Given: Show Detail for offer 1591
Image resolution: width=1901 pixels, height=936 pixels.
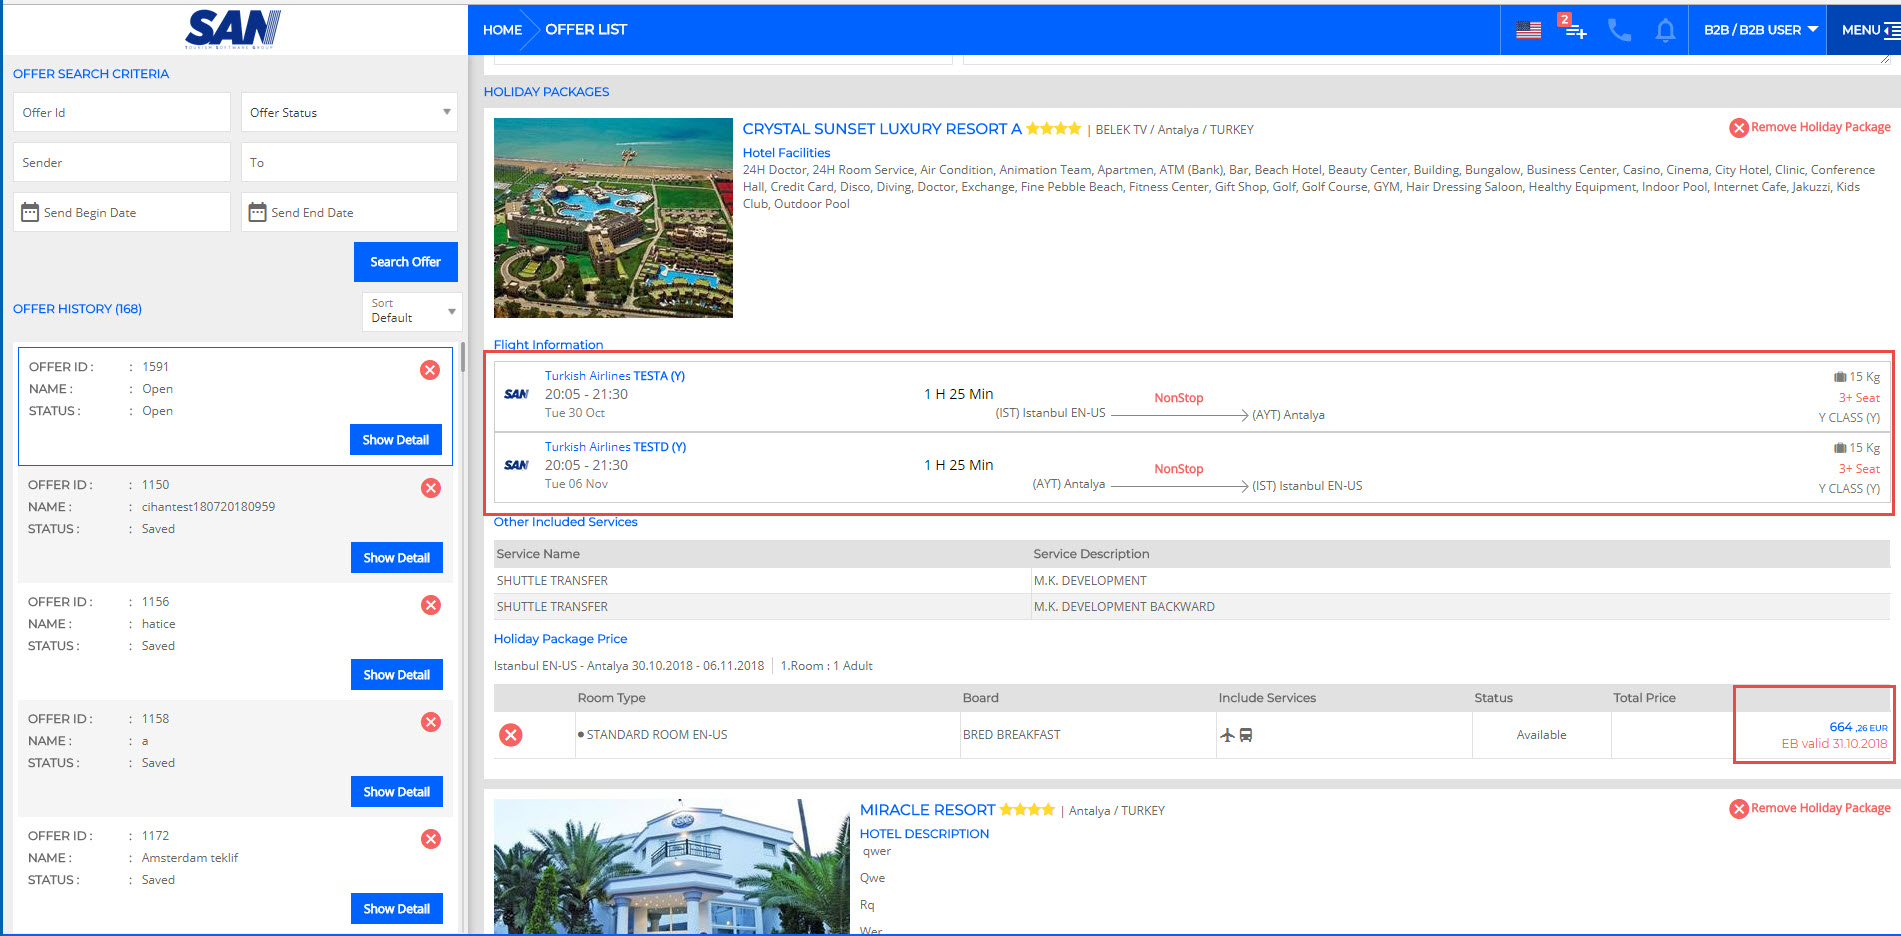Looking at the screenshot, I should [x=396, y=440].
